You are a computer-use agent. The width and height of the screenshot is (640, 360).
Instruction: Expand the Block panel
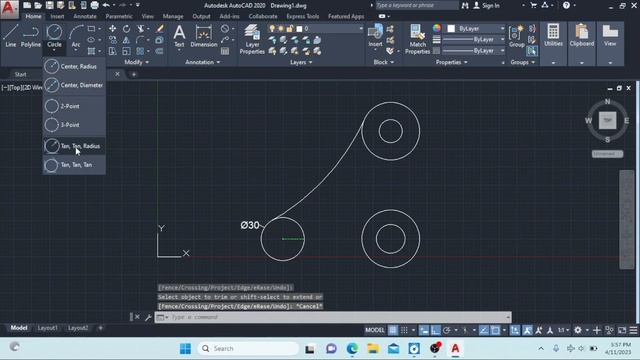pos(384,62)
